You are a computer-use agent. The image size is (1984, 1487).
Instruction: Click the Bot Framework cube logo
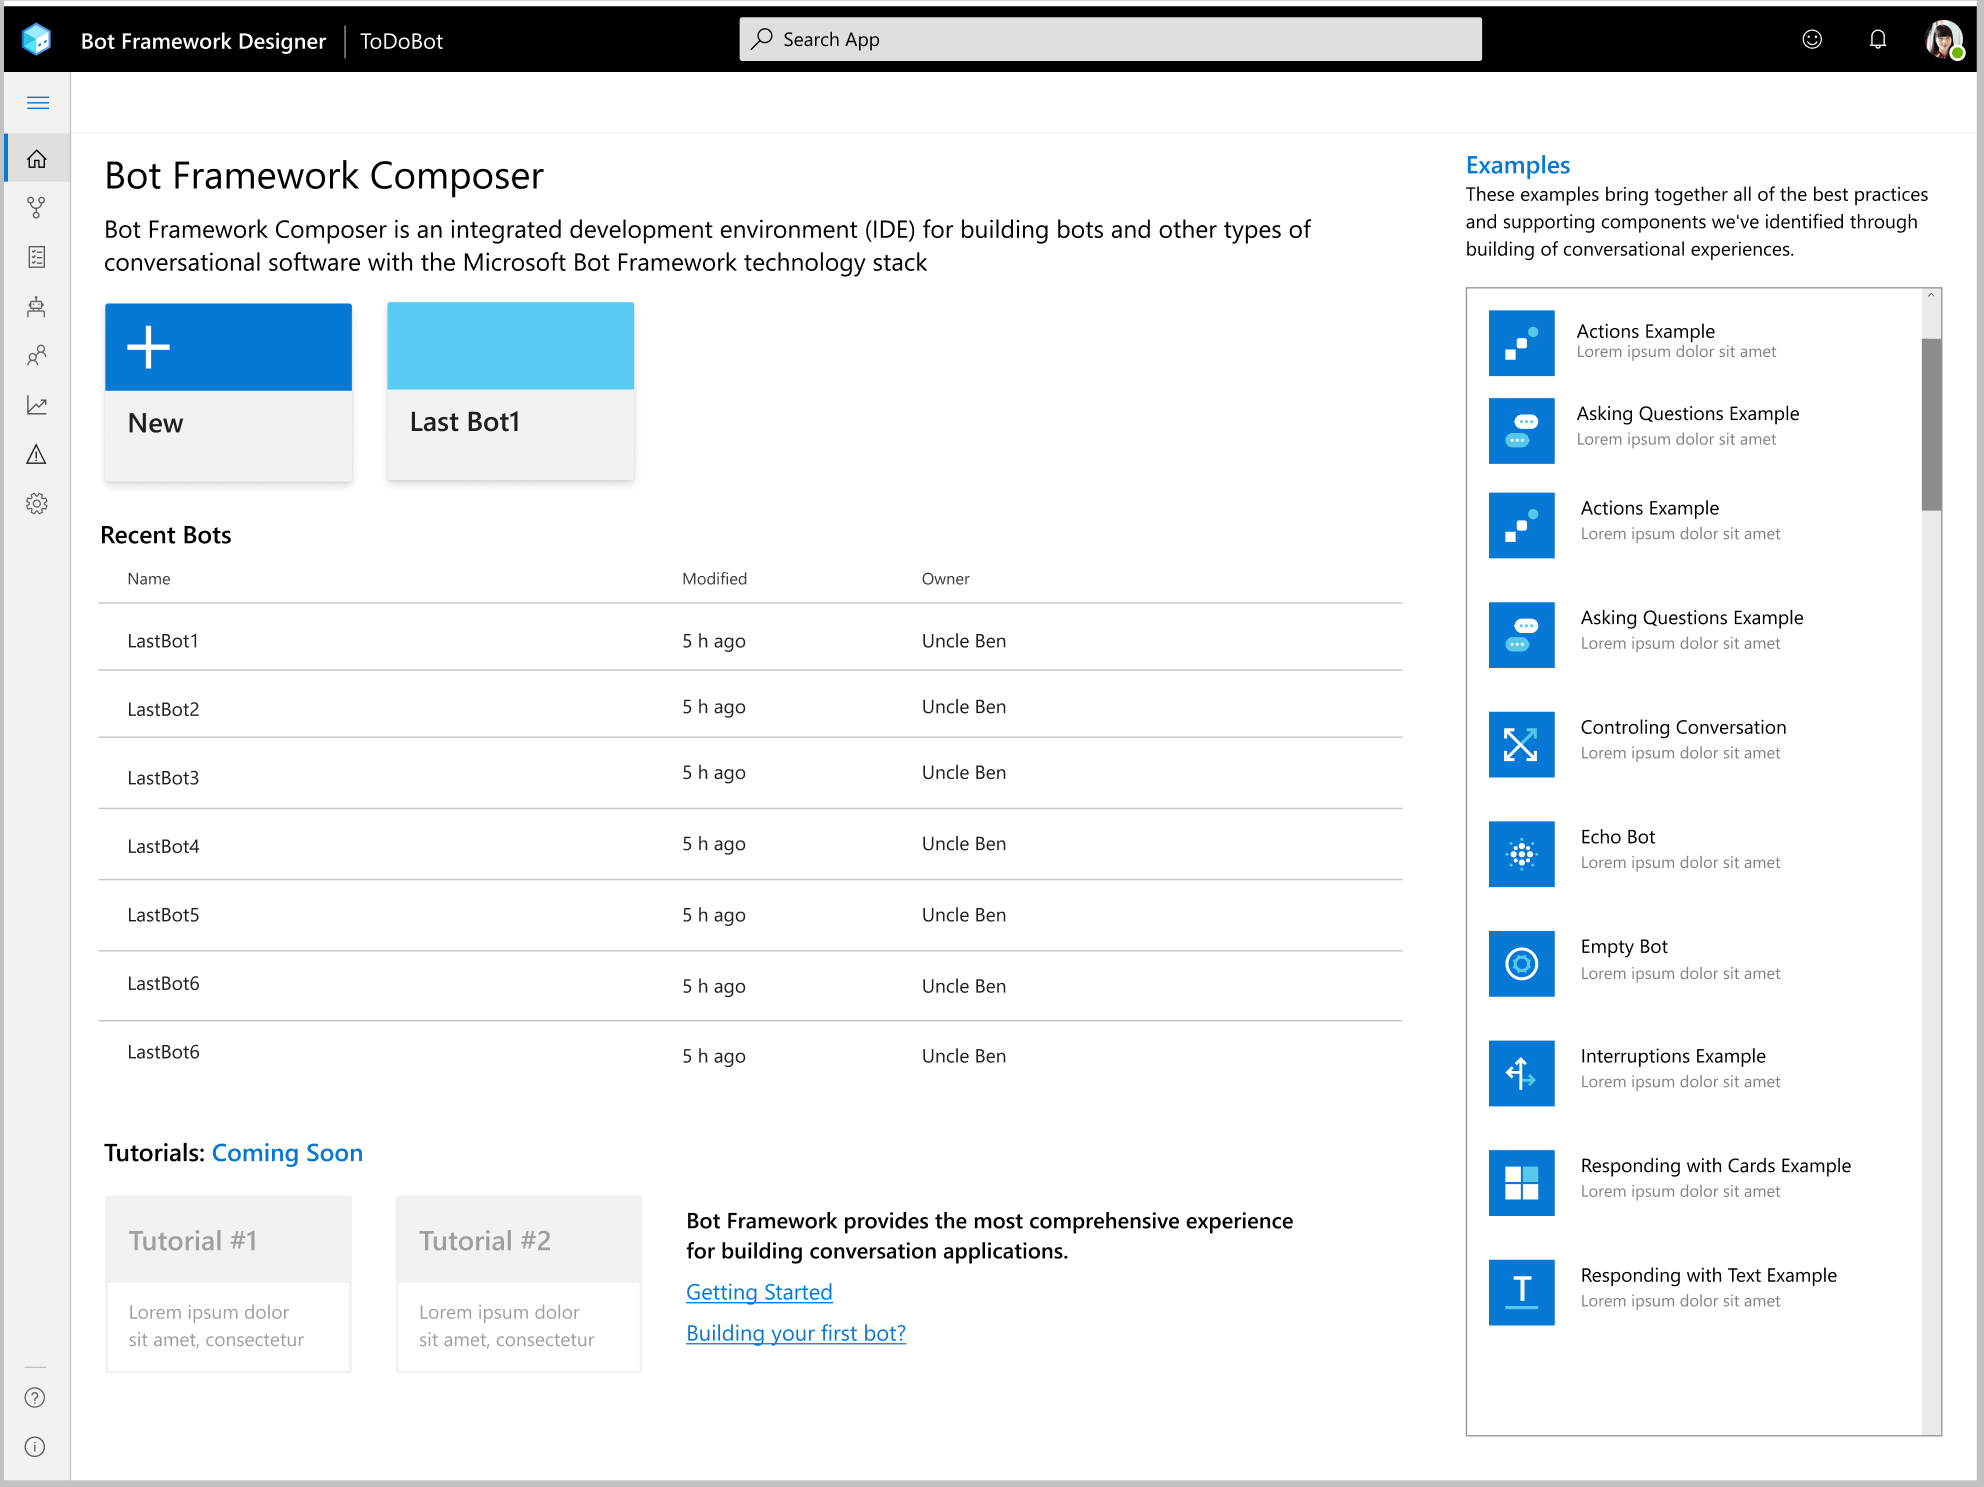(x=37, y=40)
